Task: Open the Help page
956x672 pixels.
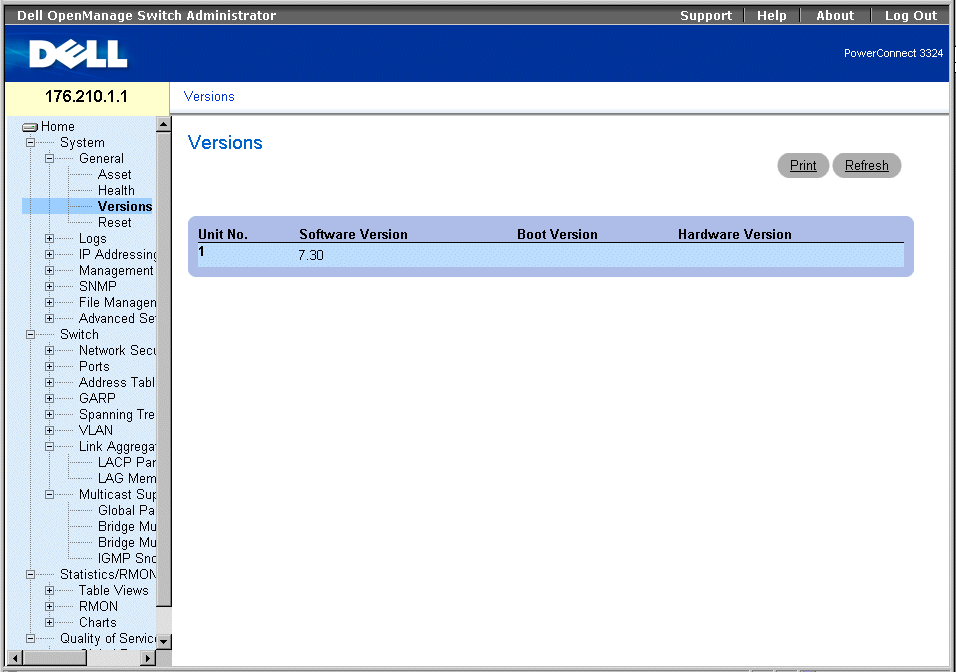Action: [771, 16]
